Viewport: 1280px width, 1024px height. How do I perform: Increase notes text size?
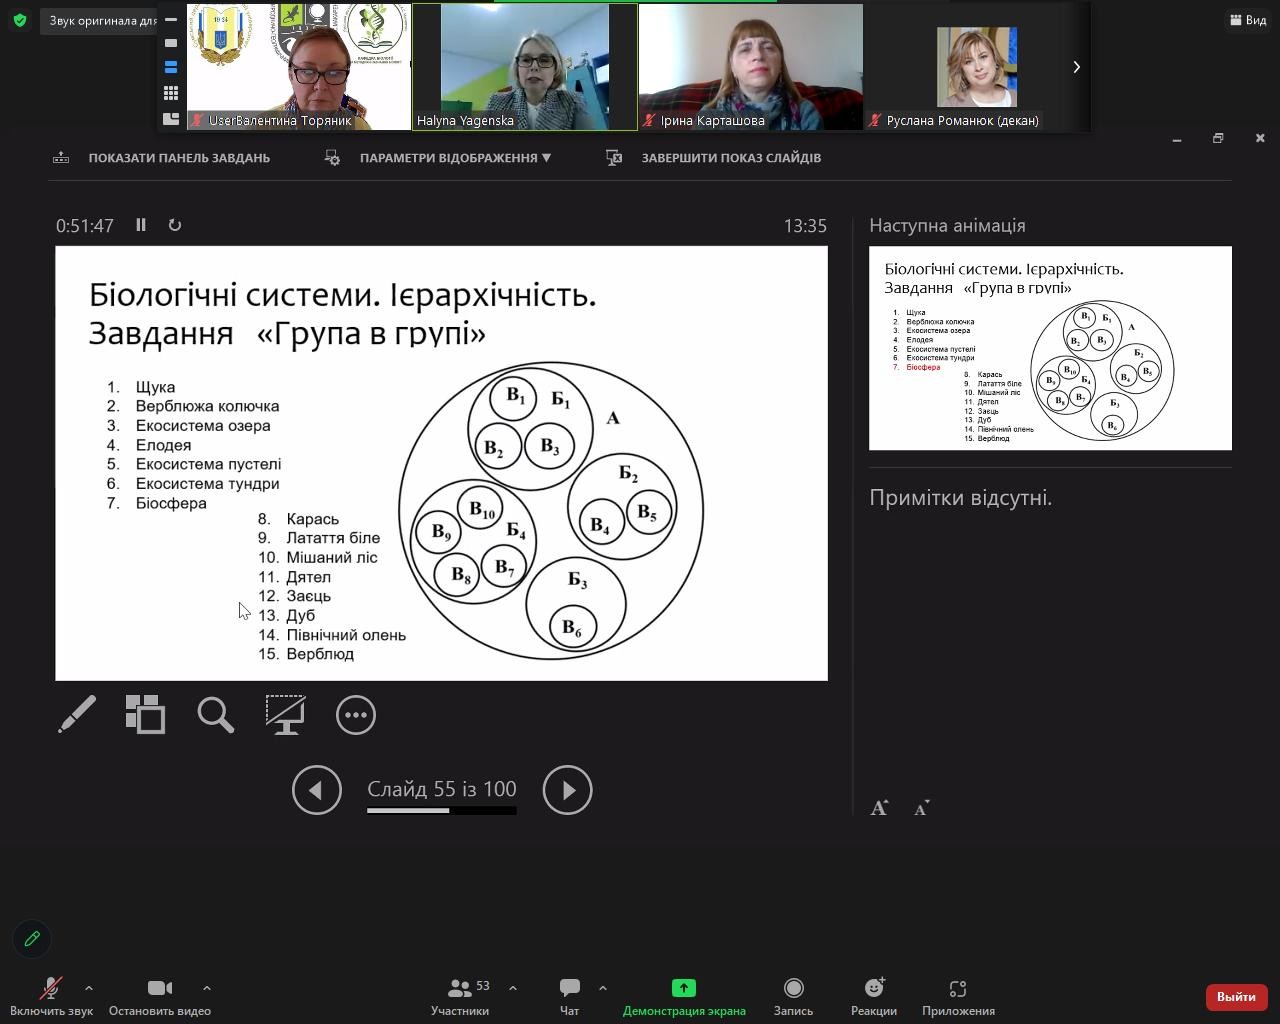point(879,808)
